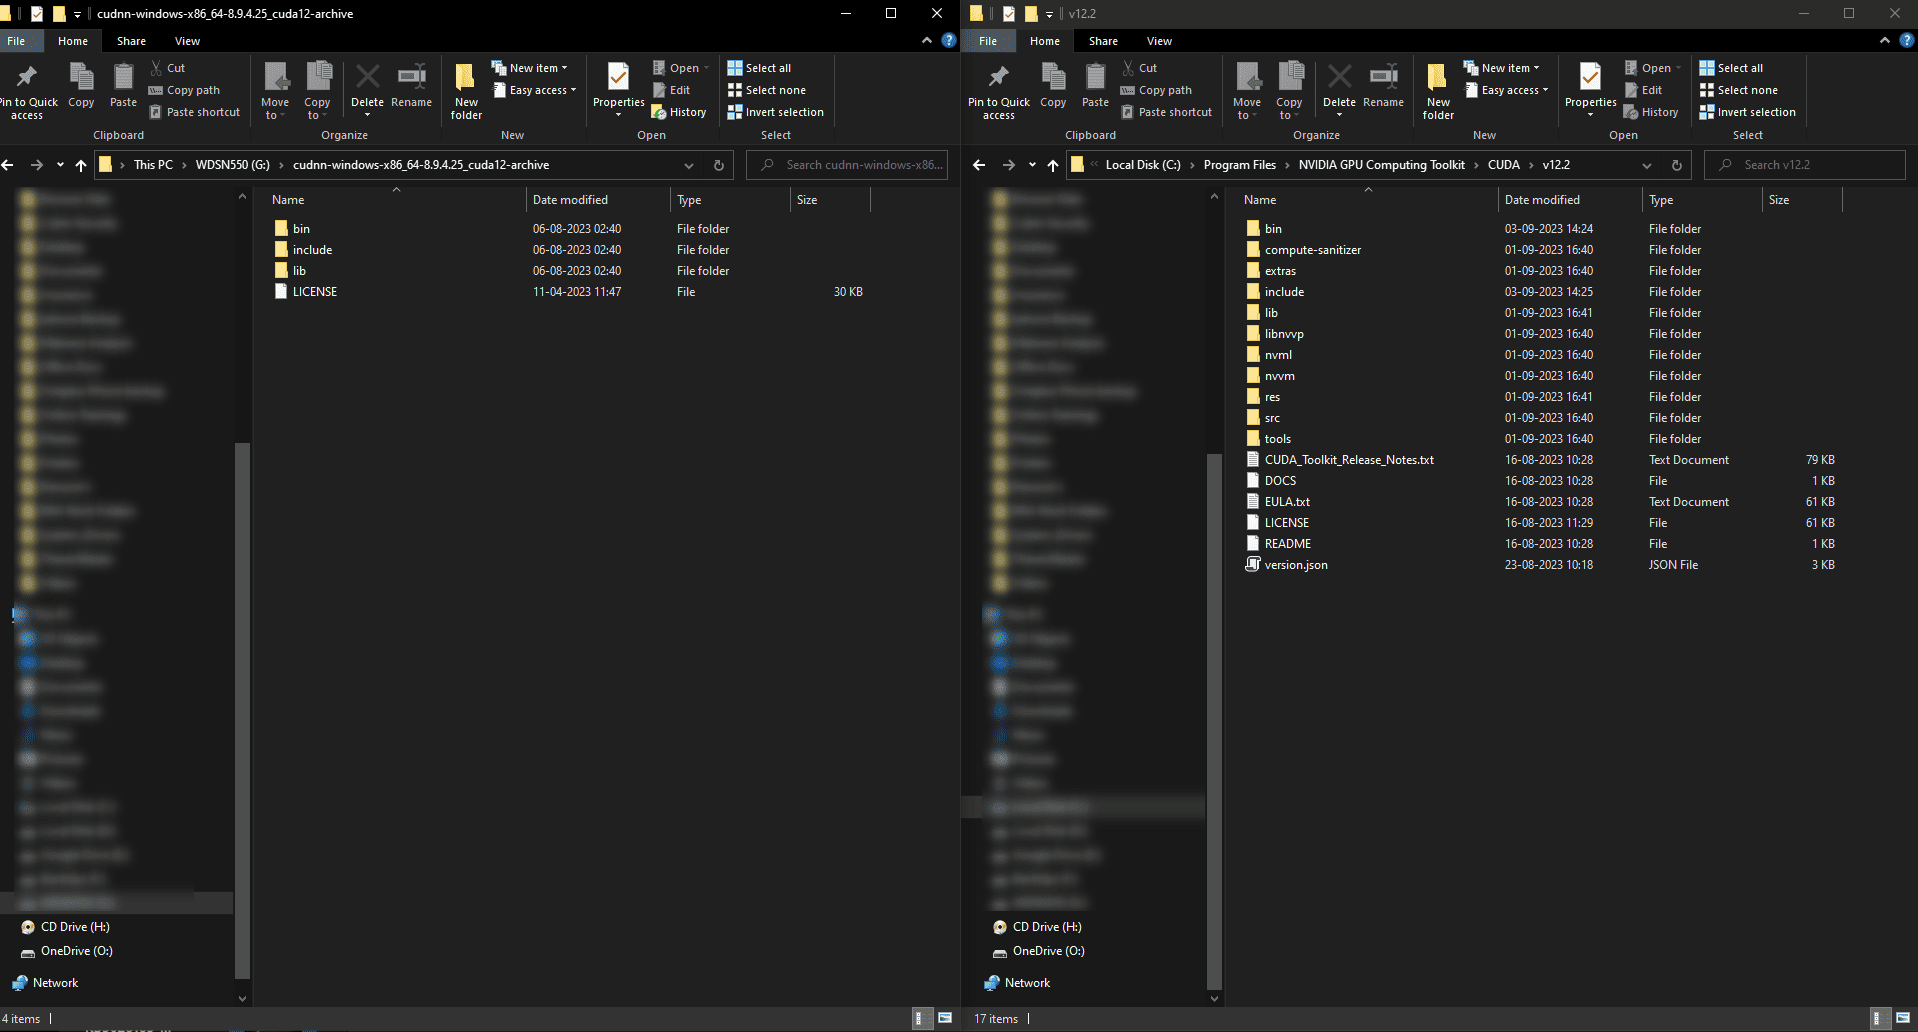Refresh the left window address bar
The width and height of the screenshot is (1918, 1032).
[x=718, y=165]
